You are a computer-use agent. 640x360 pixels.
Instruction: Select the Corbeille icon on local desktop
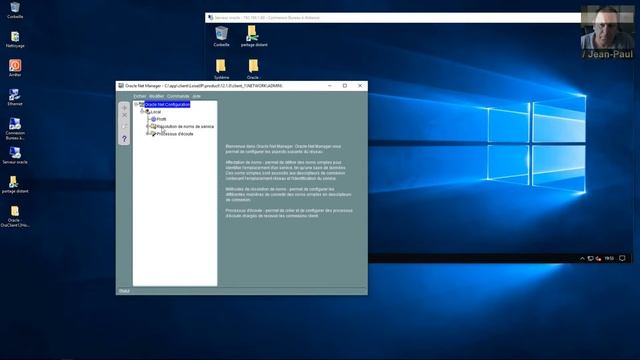click(15, 10)
